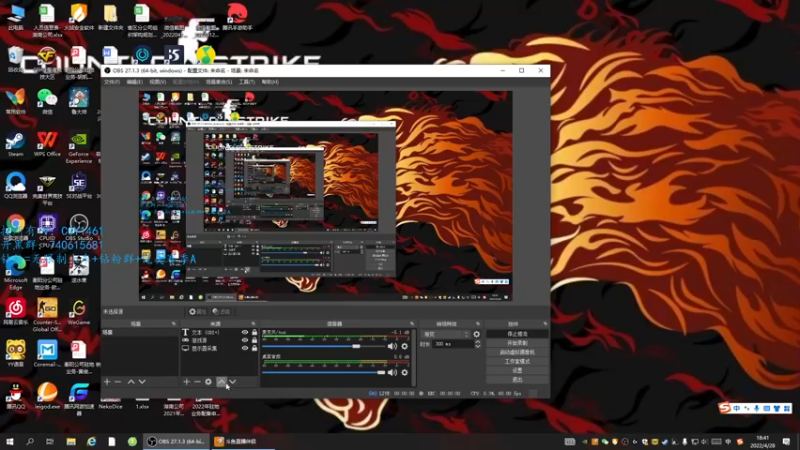The height and width of the screenshot is (450, 800).
Task: Click the Stop Streaming button
Action: (517, 334)
